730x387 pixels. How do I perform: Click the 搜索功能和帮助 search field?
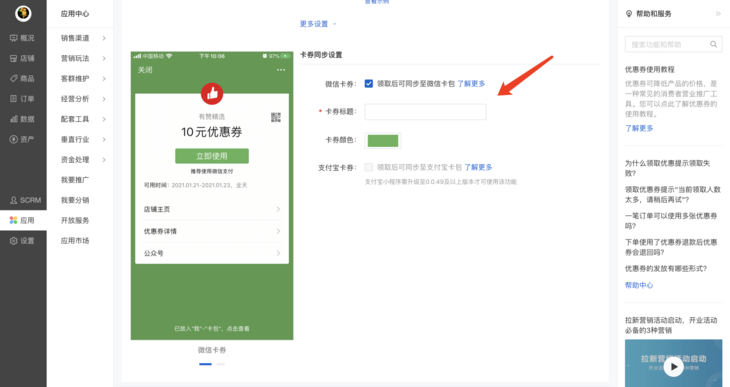[x=673, y=44]
